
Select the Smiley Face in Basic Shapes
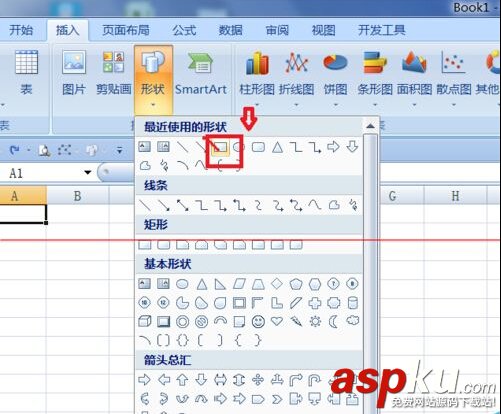(x=258, y=322)
